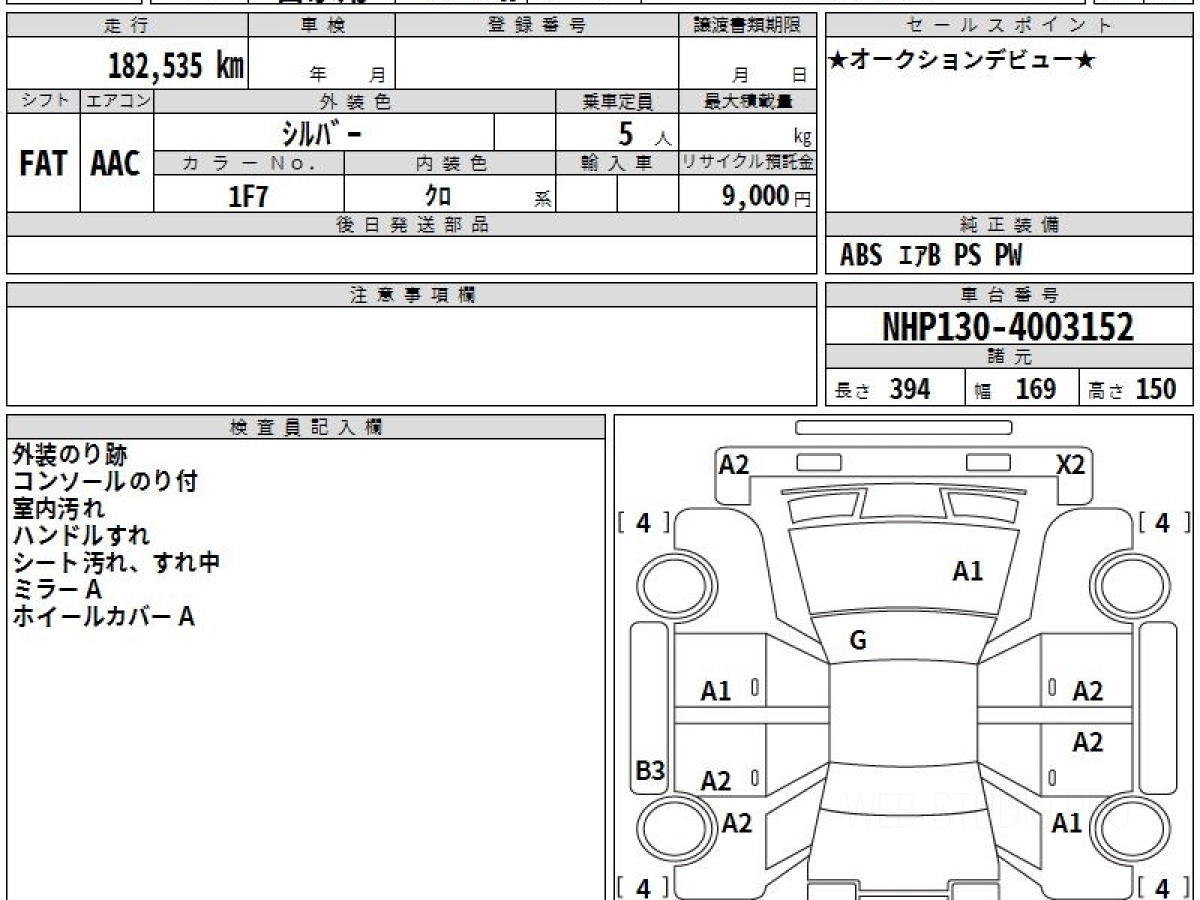Image resolution: width=1200 pixels, height=900 pixels.
Task: Click the セールスポイント section header
Action: click(1010, 26)
